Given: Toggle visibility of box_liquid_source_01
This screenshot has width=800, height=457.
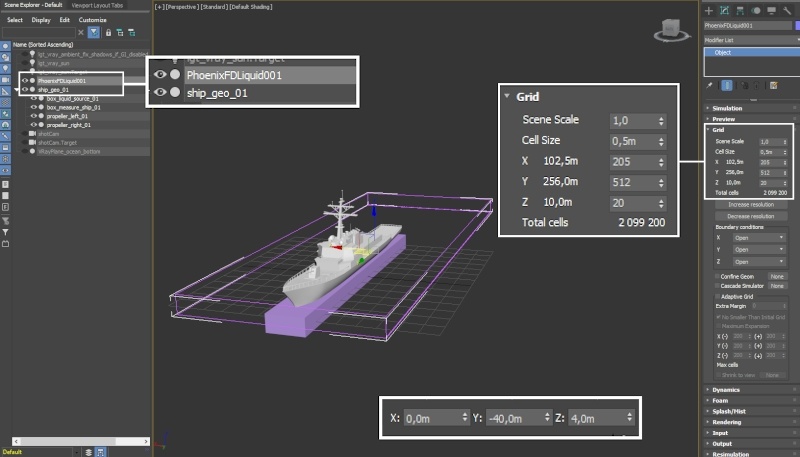Looking at the screenshot, I should pos(34,98).
